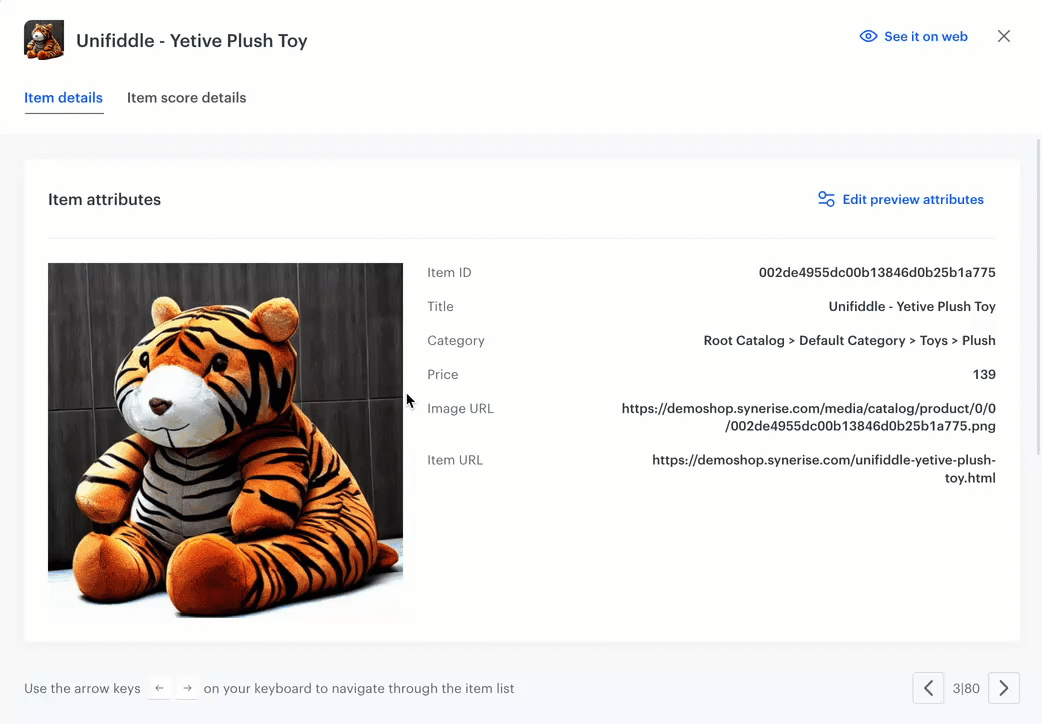Click Edit preview attributes
This screenshot has height=724, width=1042.
[912, 199]
